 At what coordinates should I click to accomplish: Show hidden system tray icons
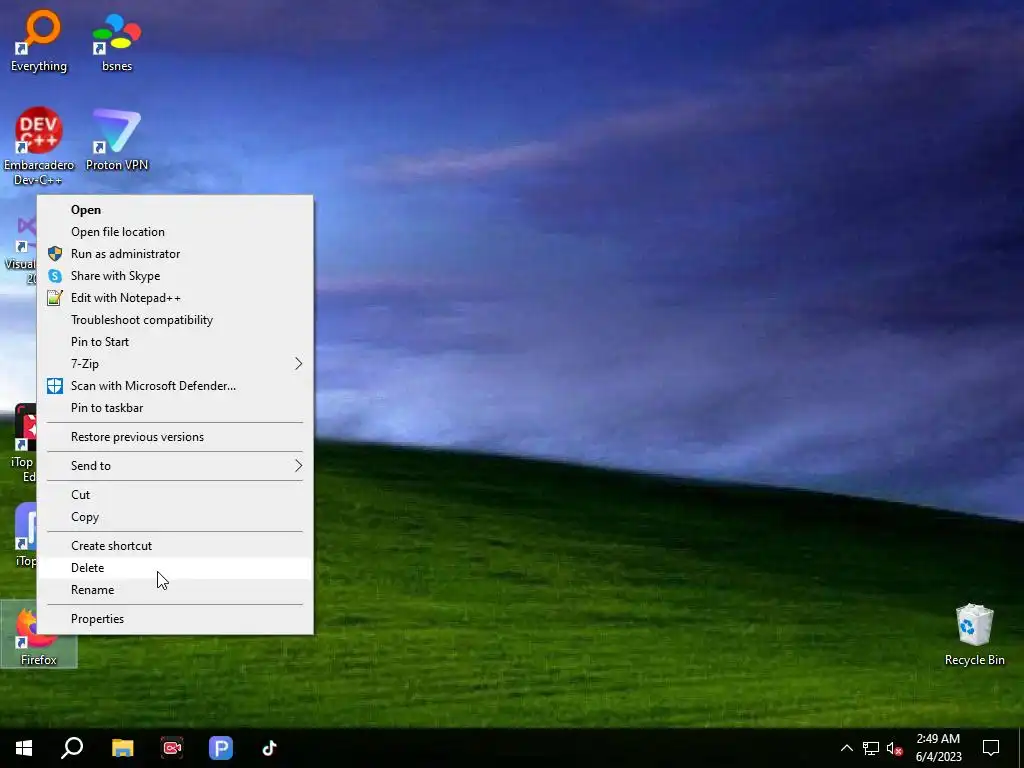click(x=846, y=748)
